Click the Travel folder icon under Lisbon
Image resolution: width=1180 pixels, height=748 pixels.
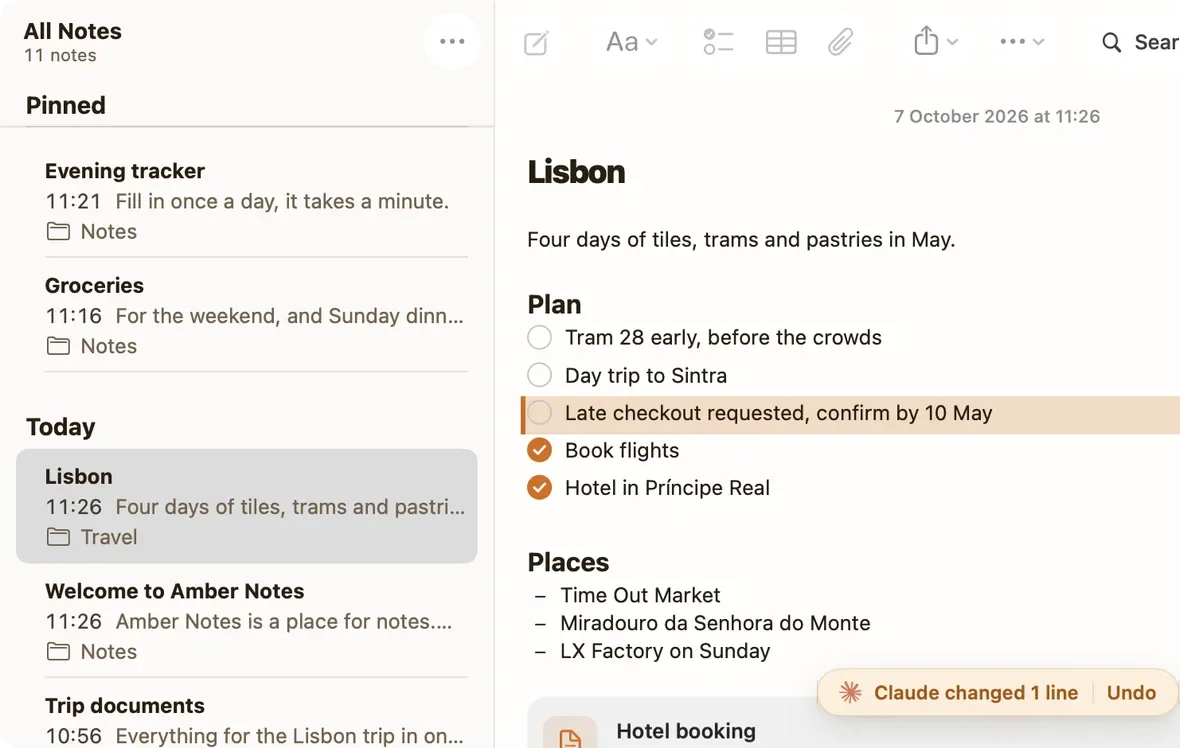pyautogui.click(x=58, y=537)
